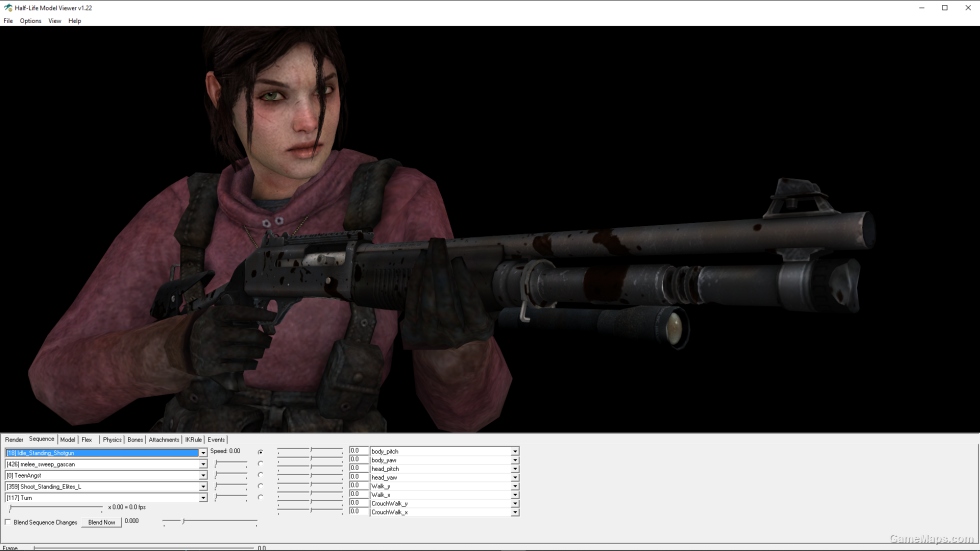Switch to the IKRule tab
980x551 pixels.
coord(193,440)
